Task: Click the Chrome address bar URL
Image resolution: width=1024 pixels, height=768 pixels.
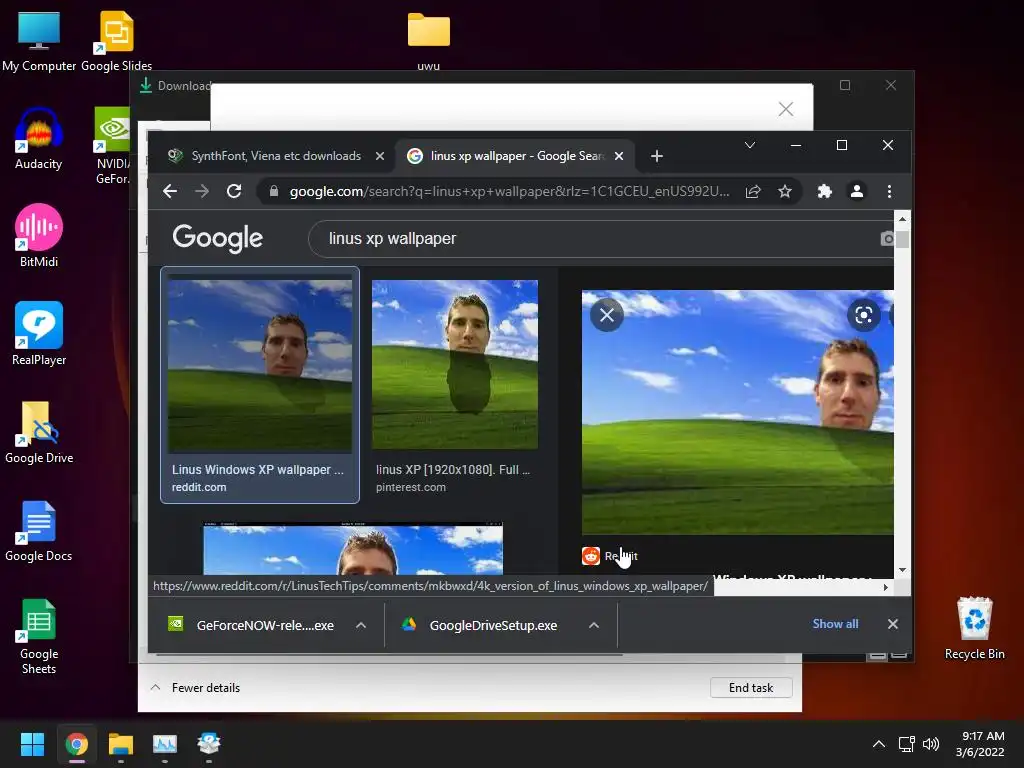Action: (x=509, y=191)
